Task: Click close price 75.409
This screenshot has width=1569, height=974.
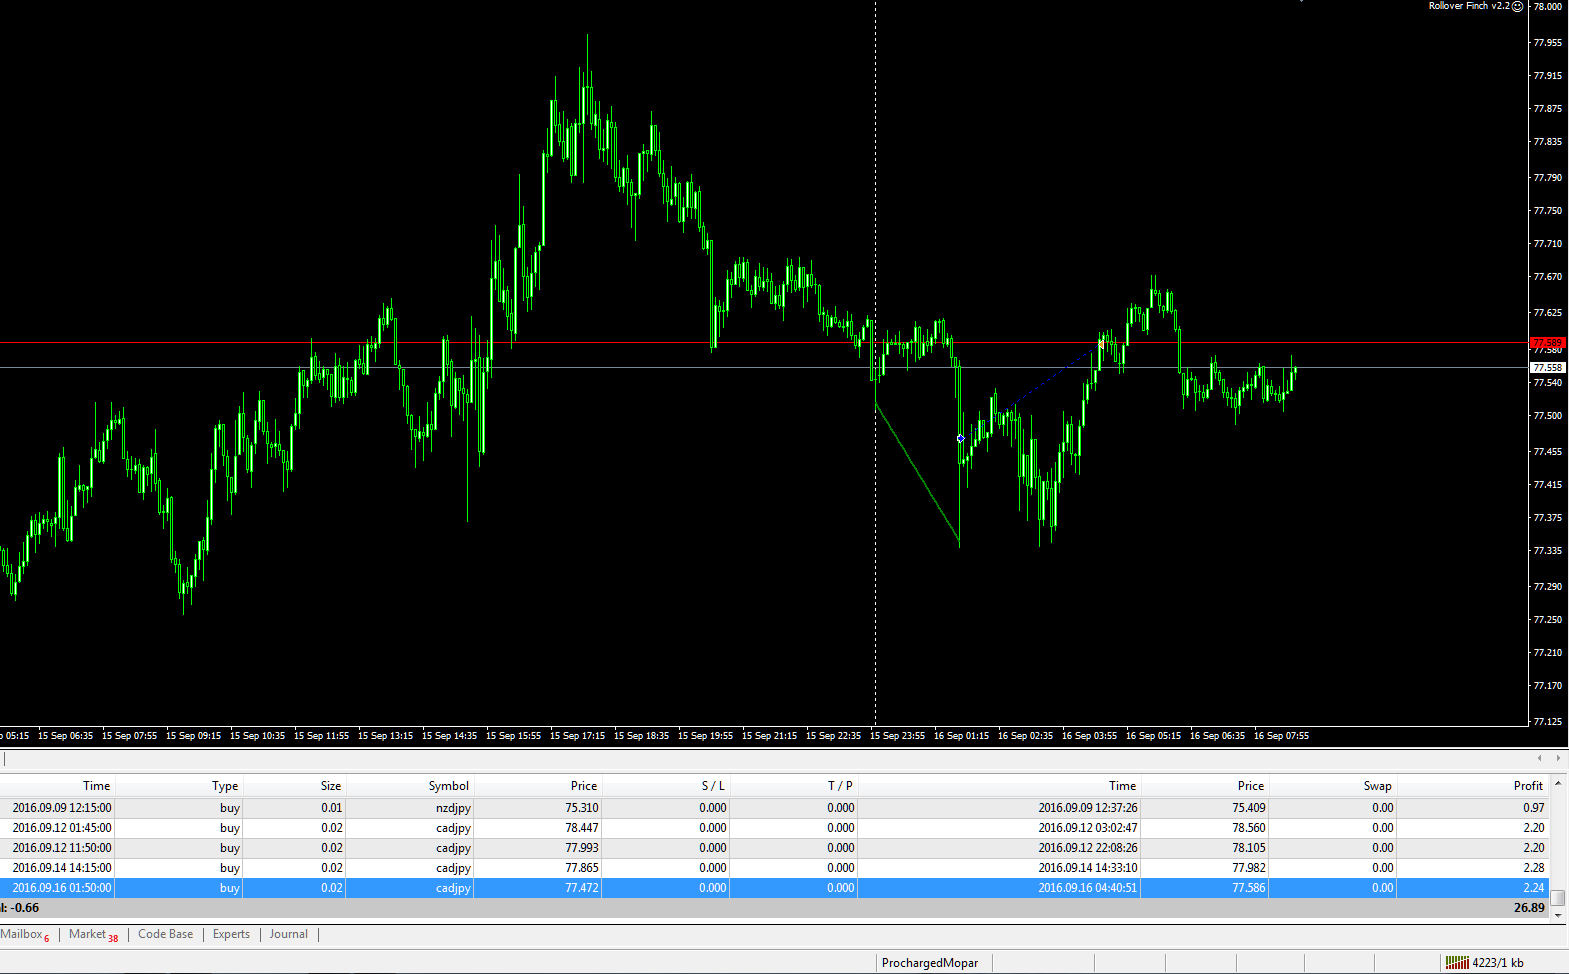Action: (x=1249, y=808)
